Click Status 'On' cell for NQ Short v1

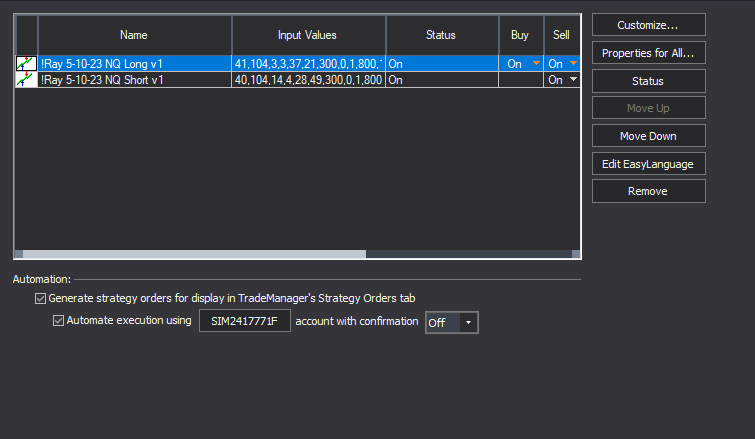click(x=442, y=80)
